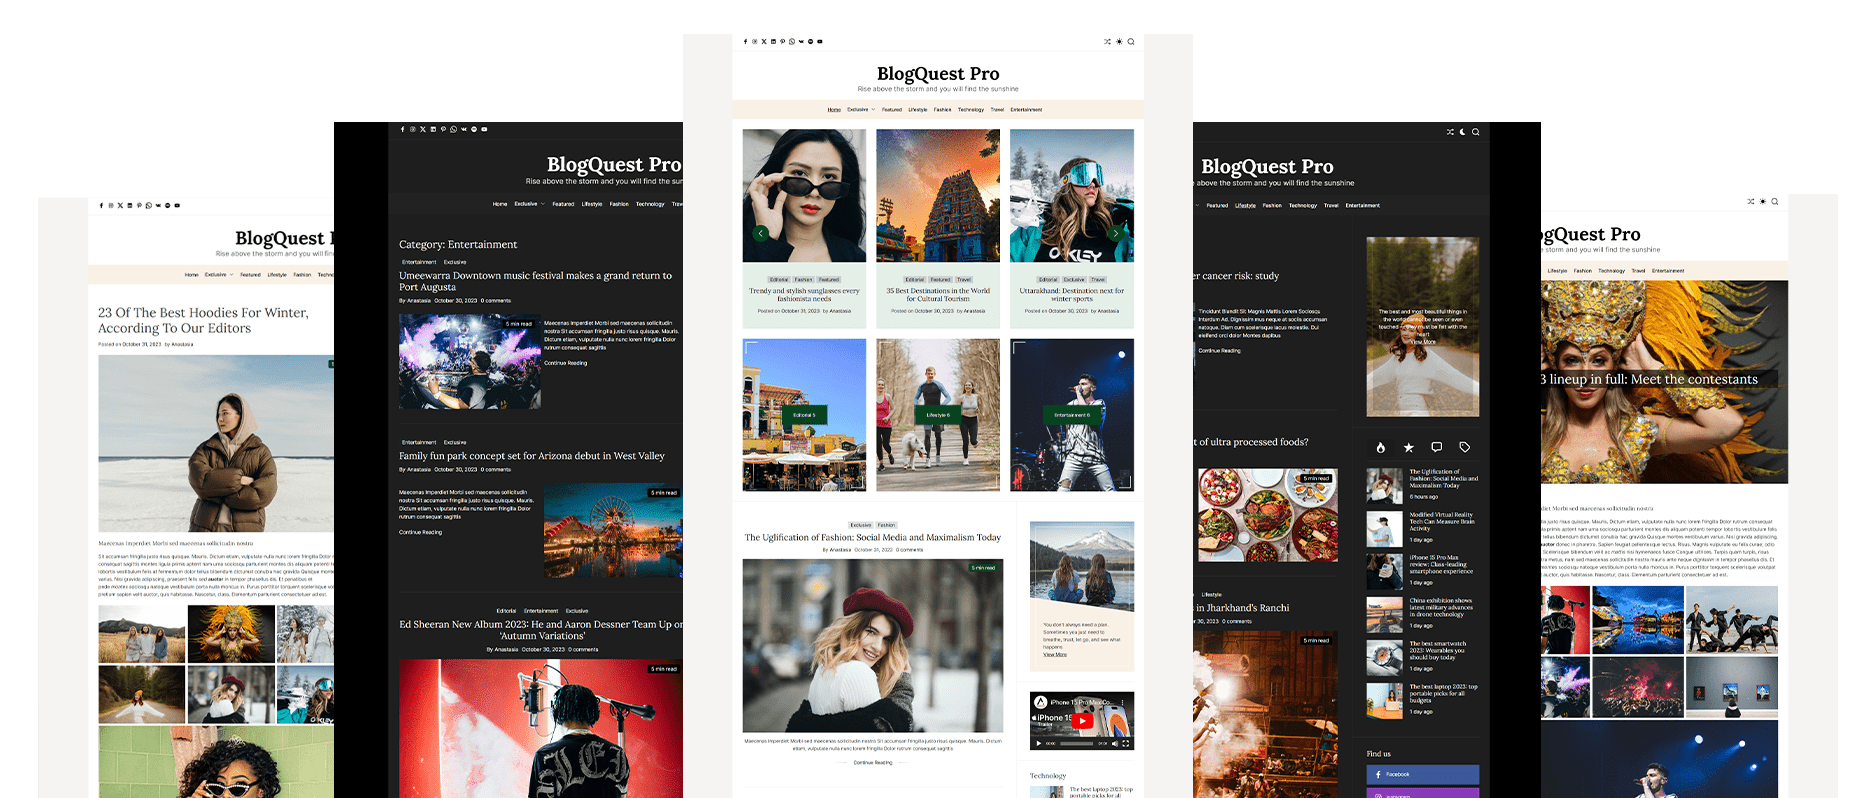1870x798 pixels.
Task: Open iPhone 15 Pro Max review sidebar post
Action: [x=1441, y=564]
